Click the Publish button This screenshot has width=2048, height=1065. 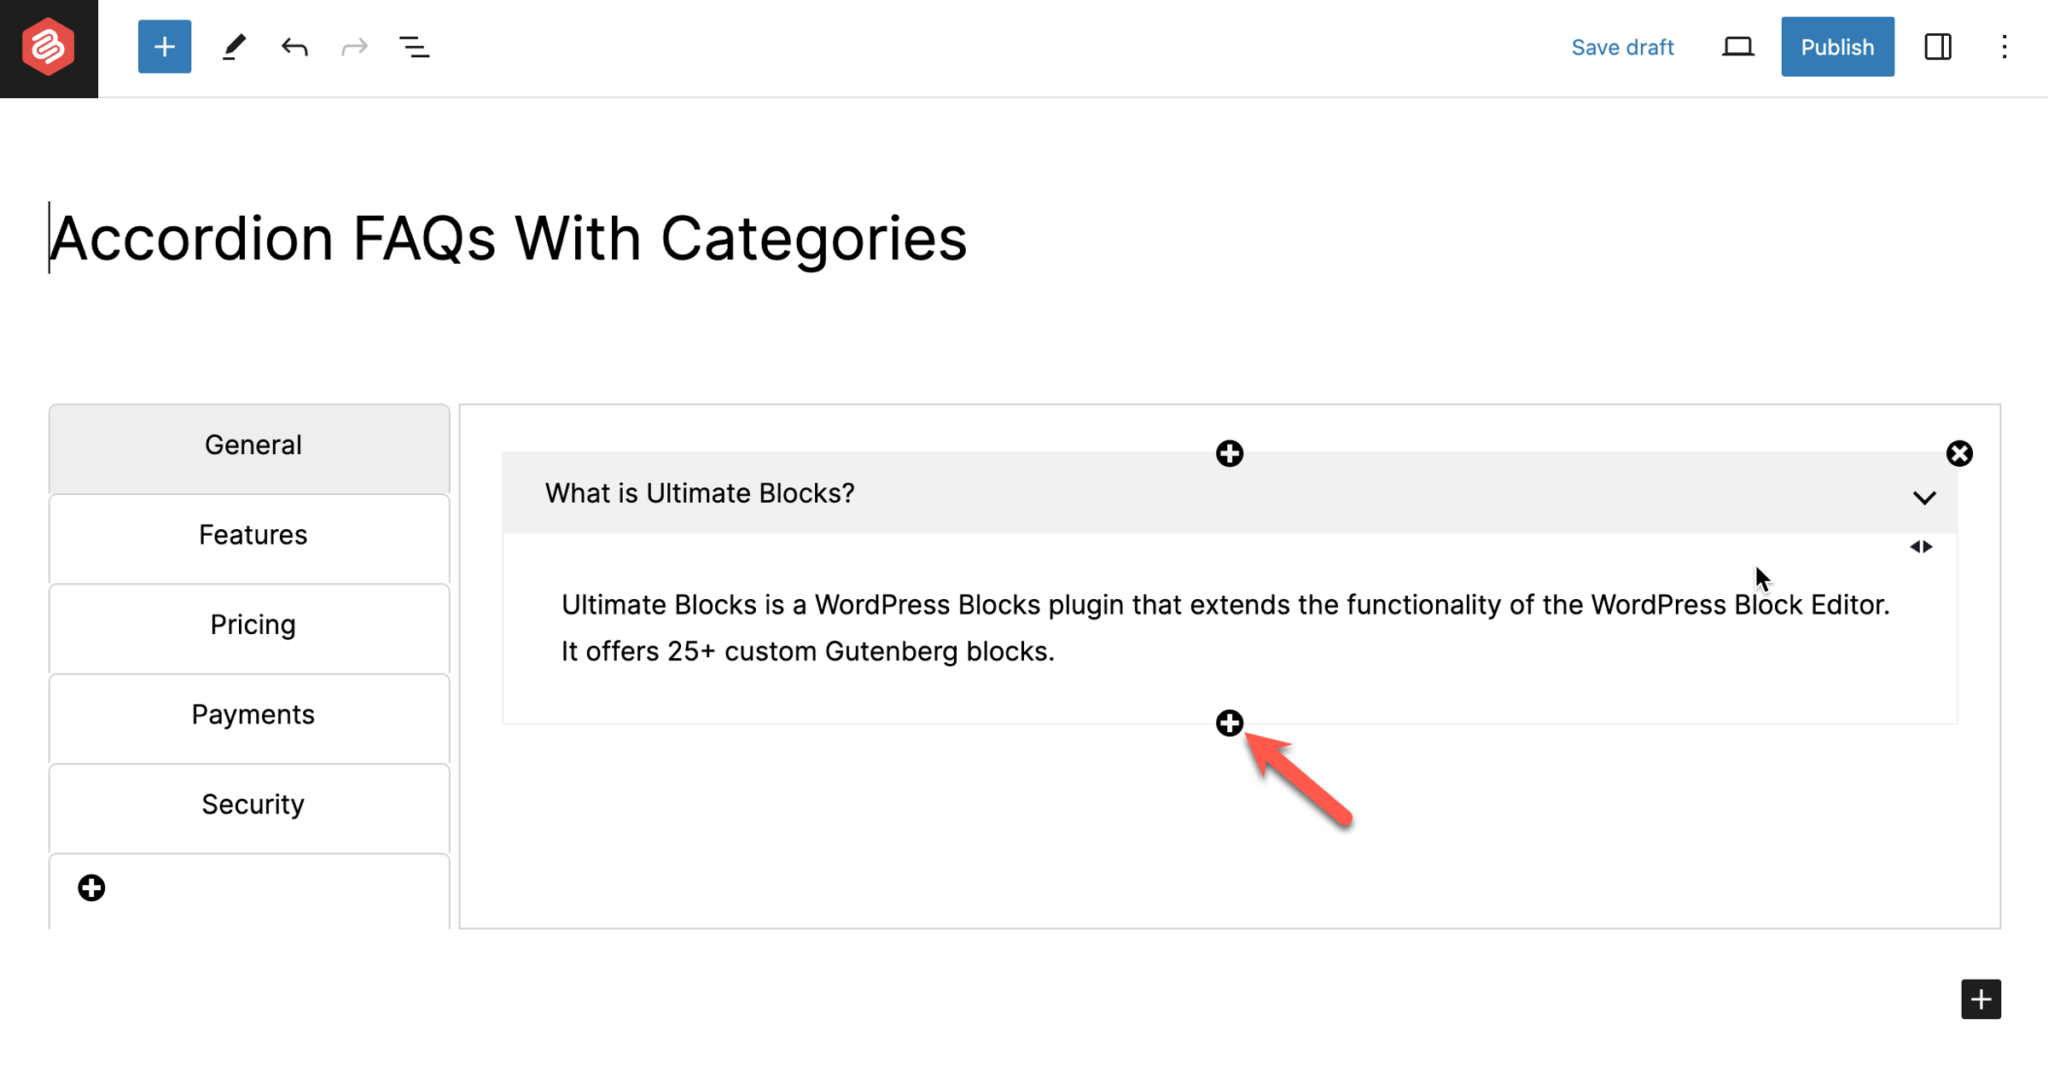(x=1837, y=46)
